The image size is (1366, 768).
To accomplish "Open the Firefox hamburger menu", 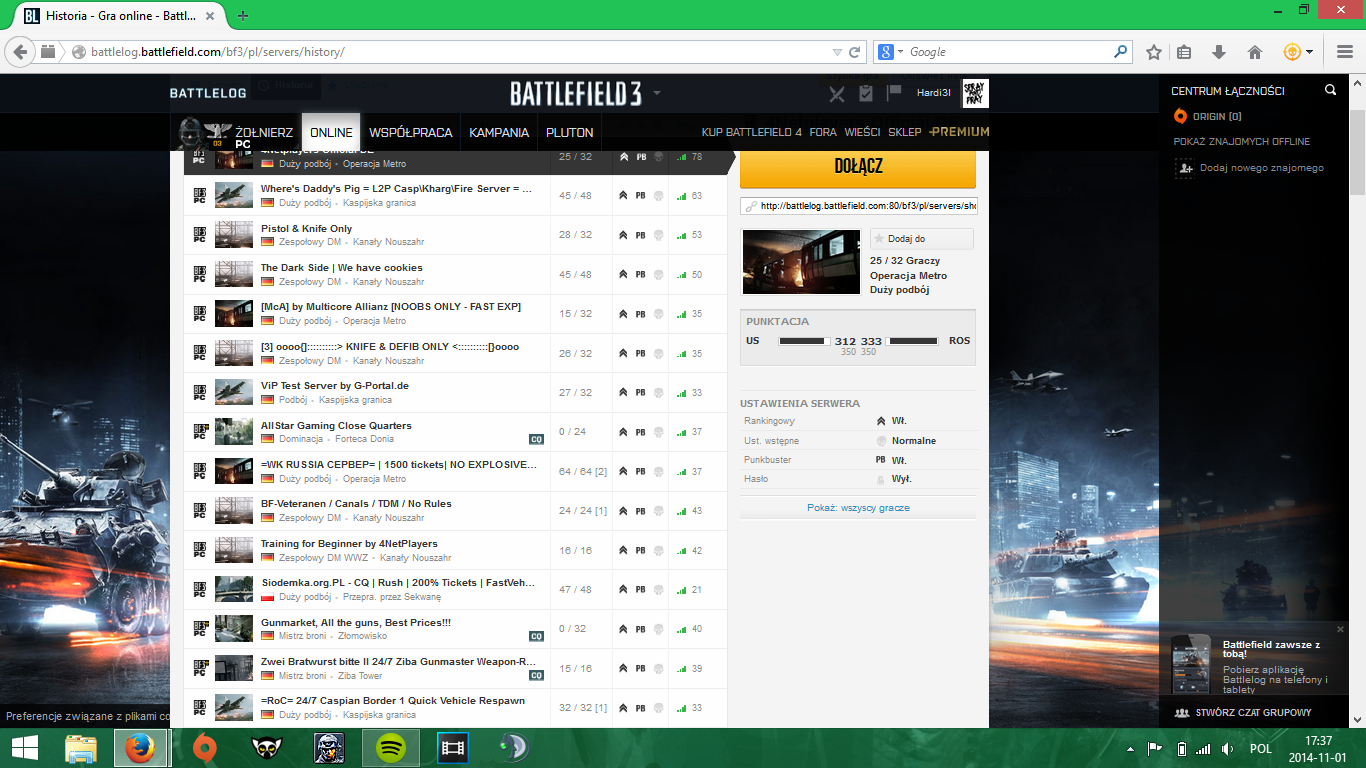I will pos(1344,52).
